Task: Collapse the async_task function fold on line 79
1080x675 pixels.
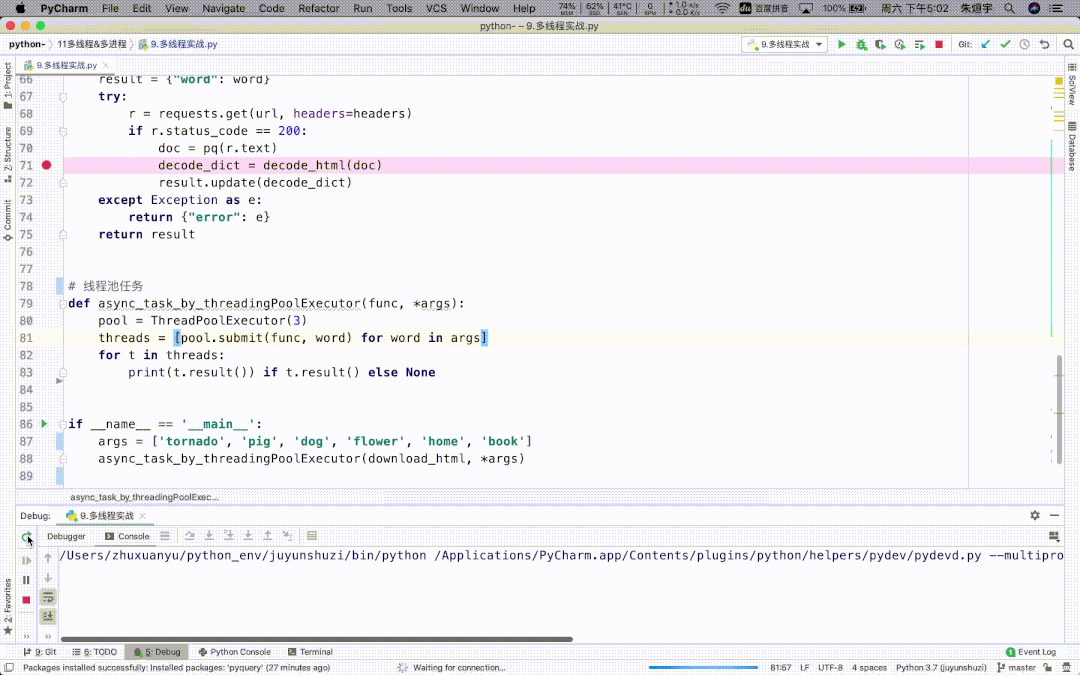Action: click(63, 304)
